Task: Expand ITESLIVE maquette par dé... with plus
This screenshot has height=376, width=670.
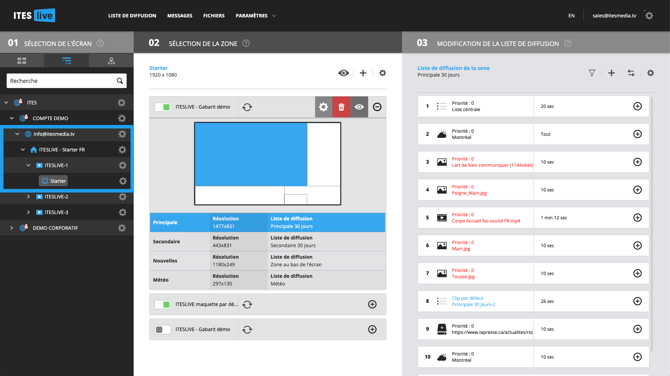Action: (372, 304)
